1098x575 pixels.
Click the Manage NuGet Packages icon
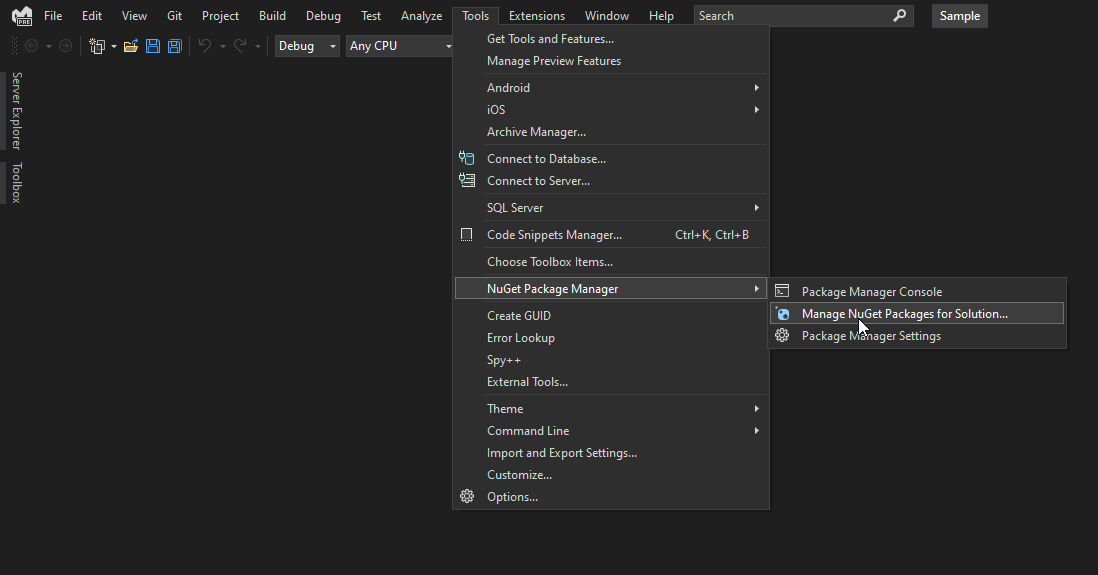pos(782,314)
